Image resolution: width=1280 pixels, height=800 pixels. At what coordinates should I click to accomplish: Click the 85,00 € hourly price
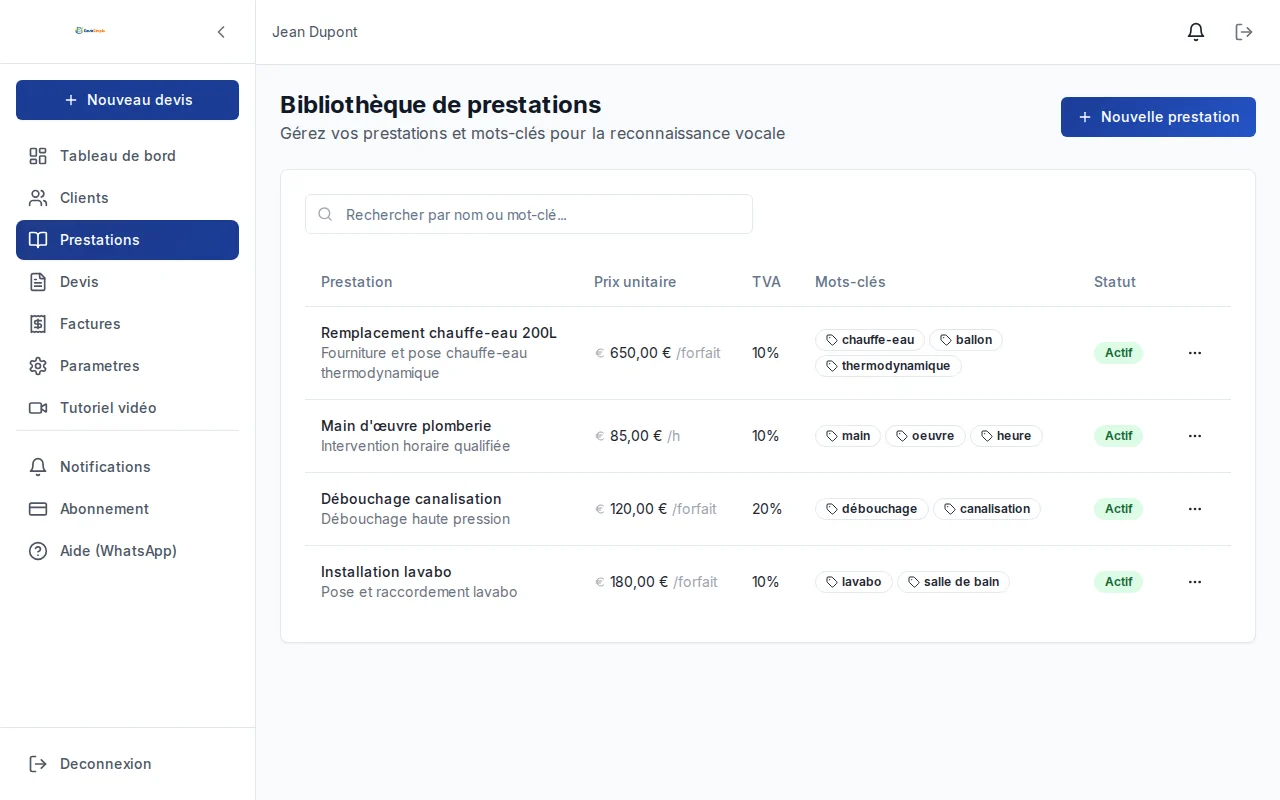pyautogui.click(x=636, y=436)
